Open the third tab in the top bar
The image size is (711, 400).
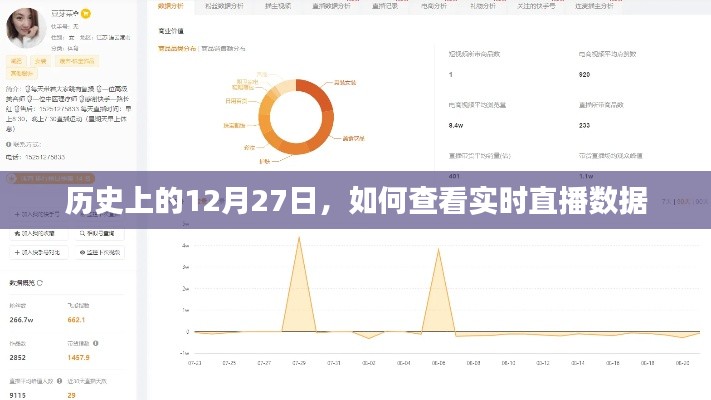[278, 6]
